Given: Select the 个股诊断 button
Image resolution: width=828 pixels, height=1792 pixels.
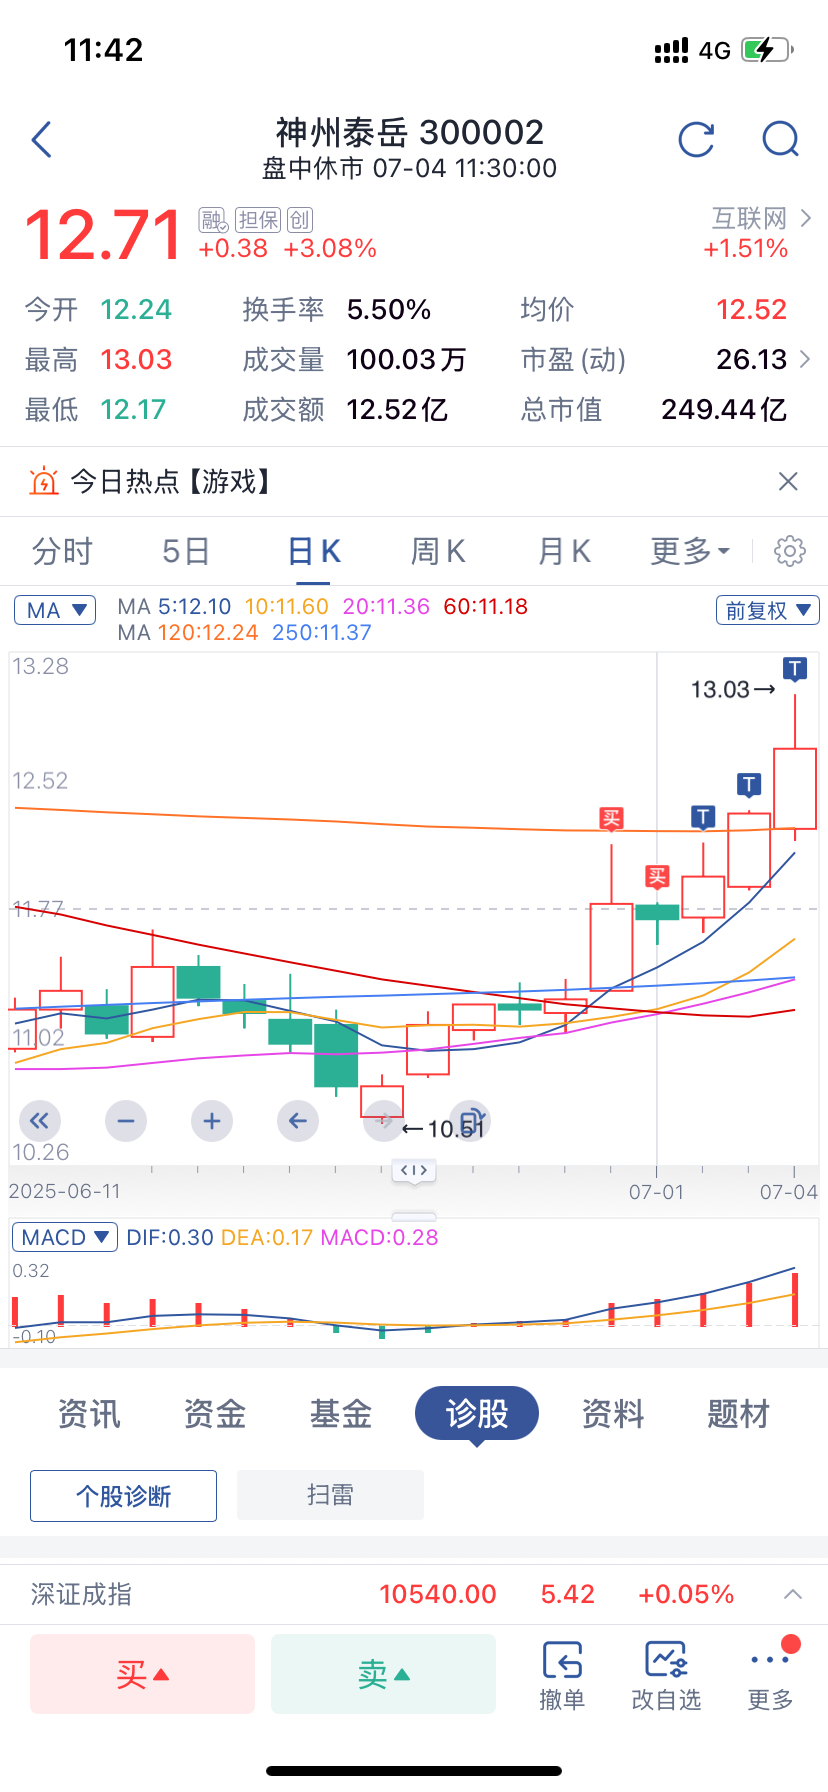Looking at the screenshot, I should (x=123, y=1496).
